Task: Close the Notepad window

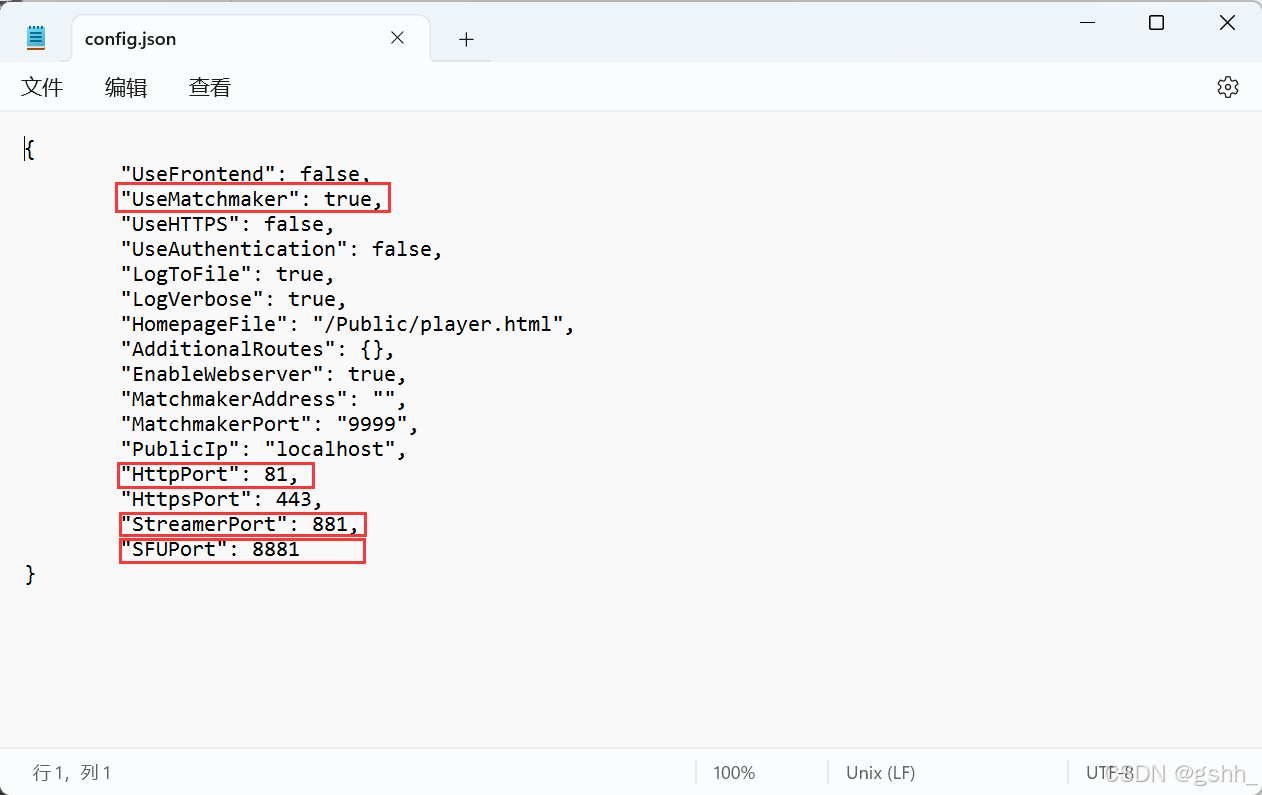Action: tap(1227, 23)
